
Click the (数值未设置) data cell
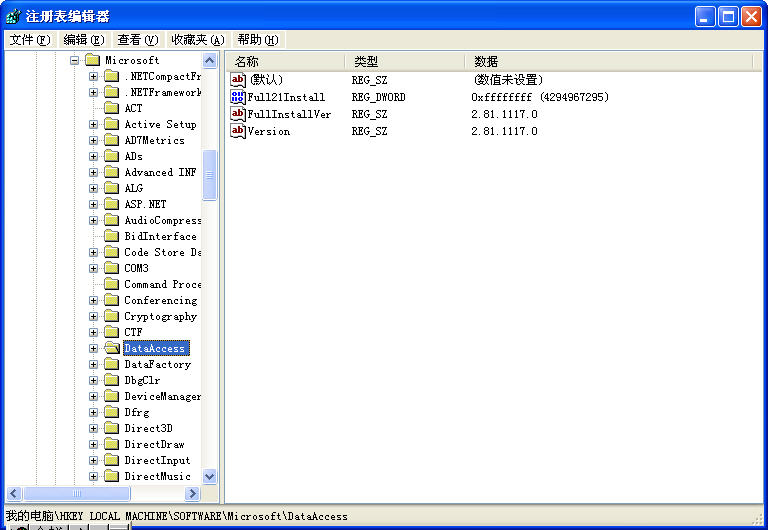click(508, 80)
